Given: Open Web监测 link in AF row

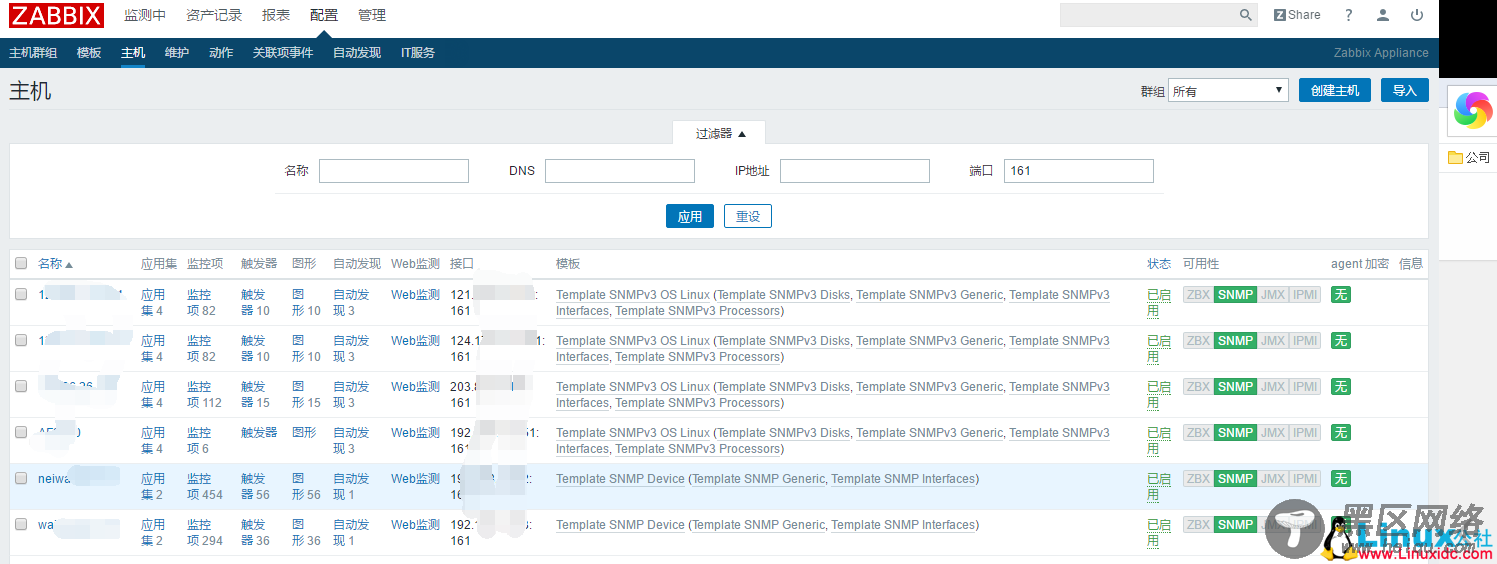Looking at the screenshot, I should [x=415, y=433].
